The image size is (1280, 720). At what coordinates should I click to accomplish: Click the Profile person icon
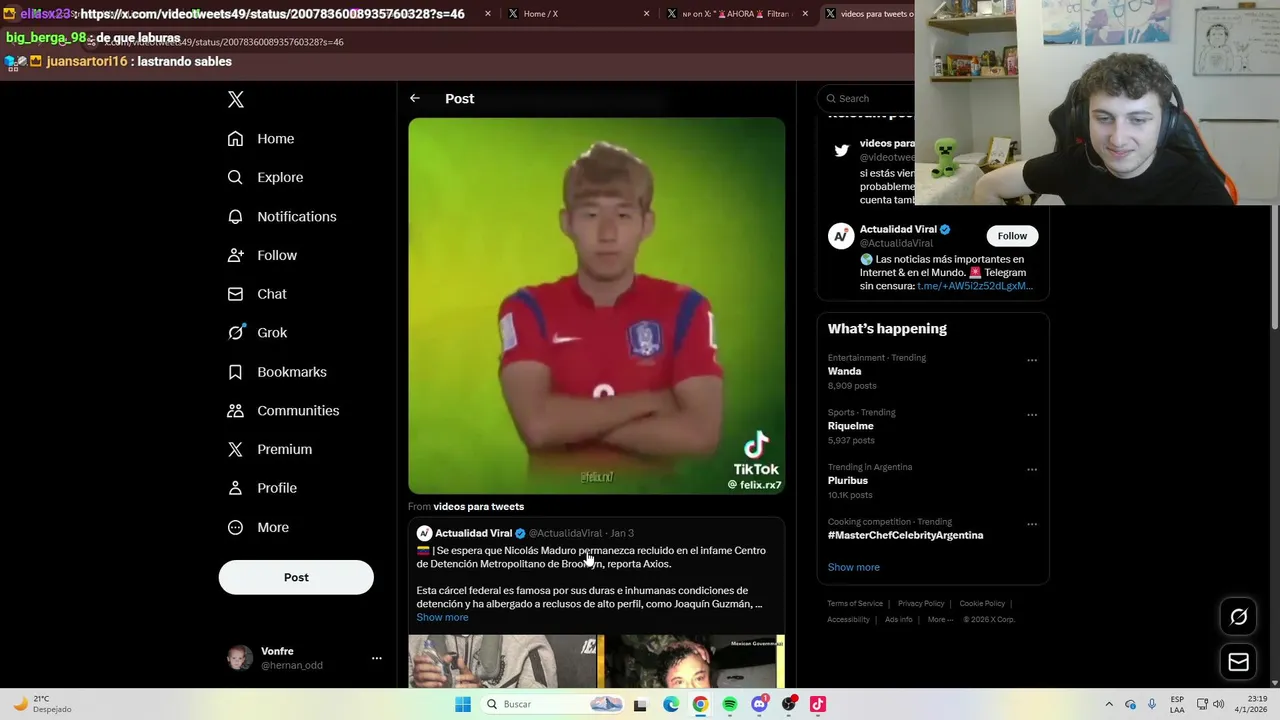click(x=235, y=488)
